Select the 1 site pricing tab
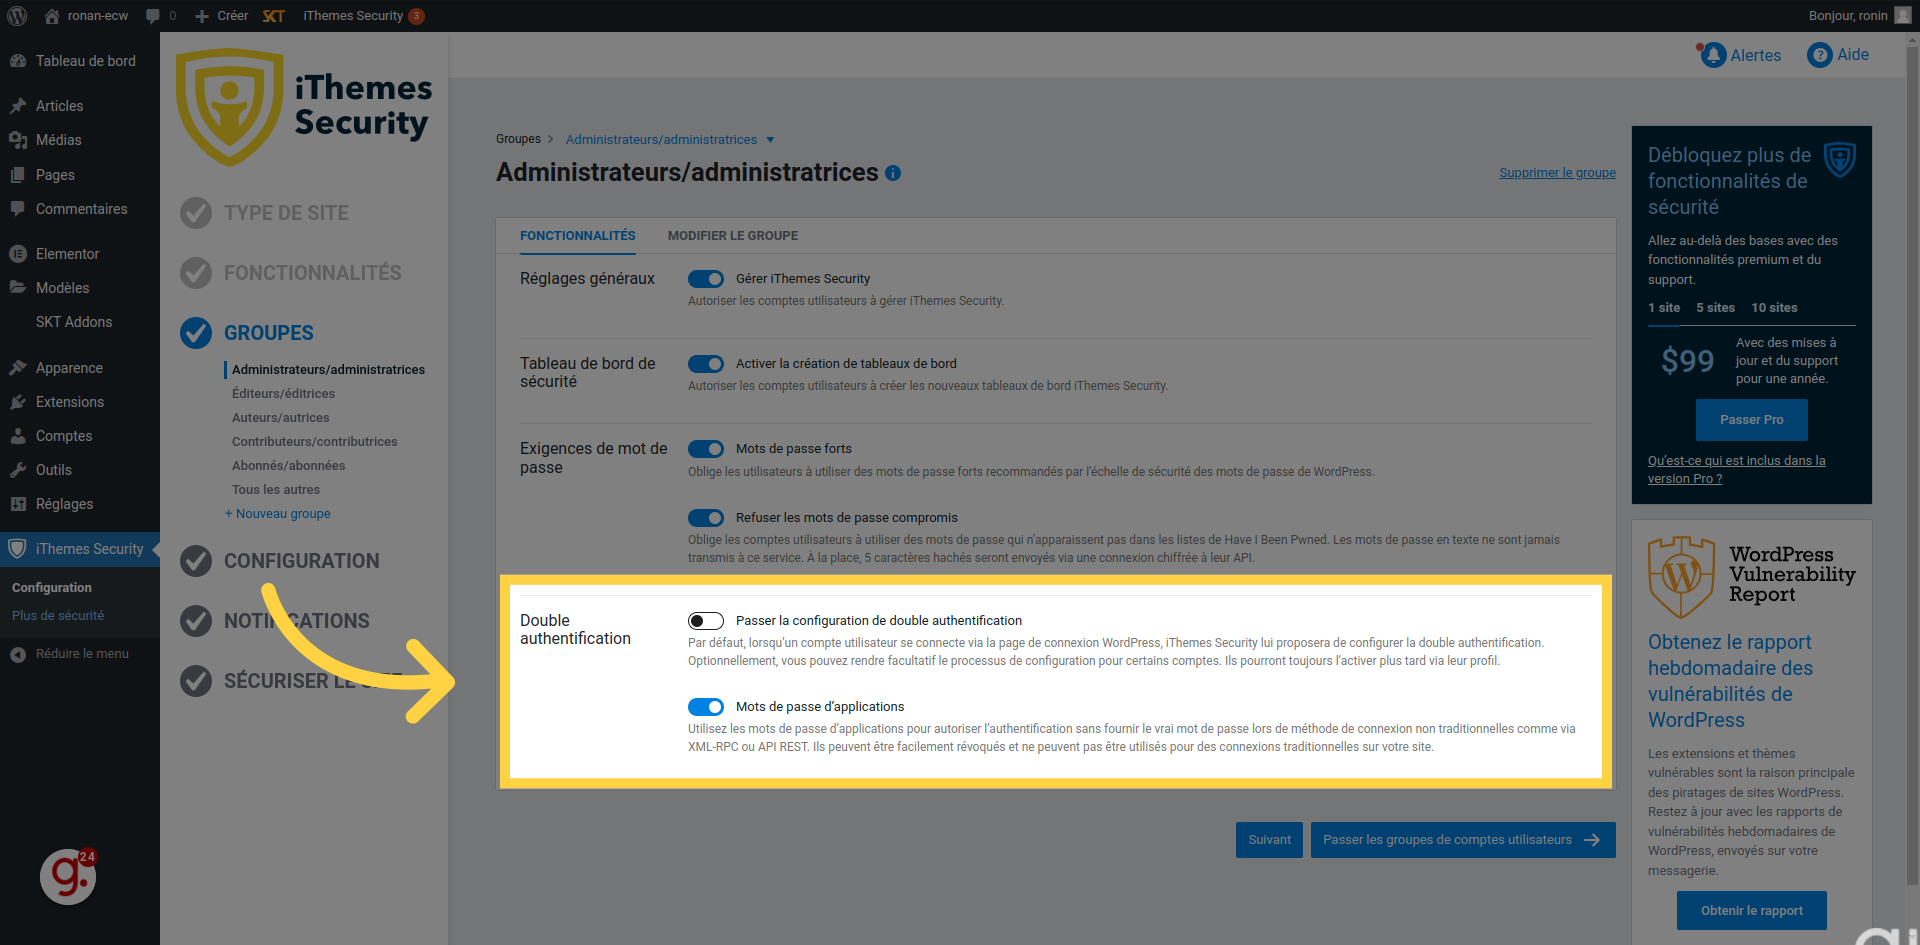This screenshot has width=1920, height=945. pos(1664,308)
